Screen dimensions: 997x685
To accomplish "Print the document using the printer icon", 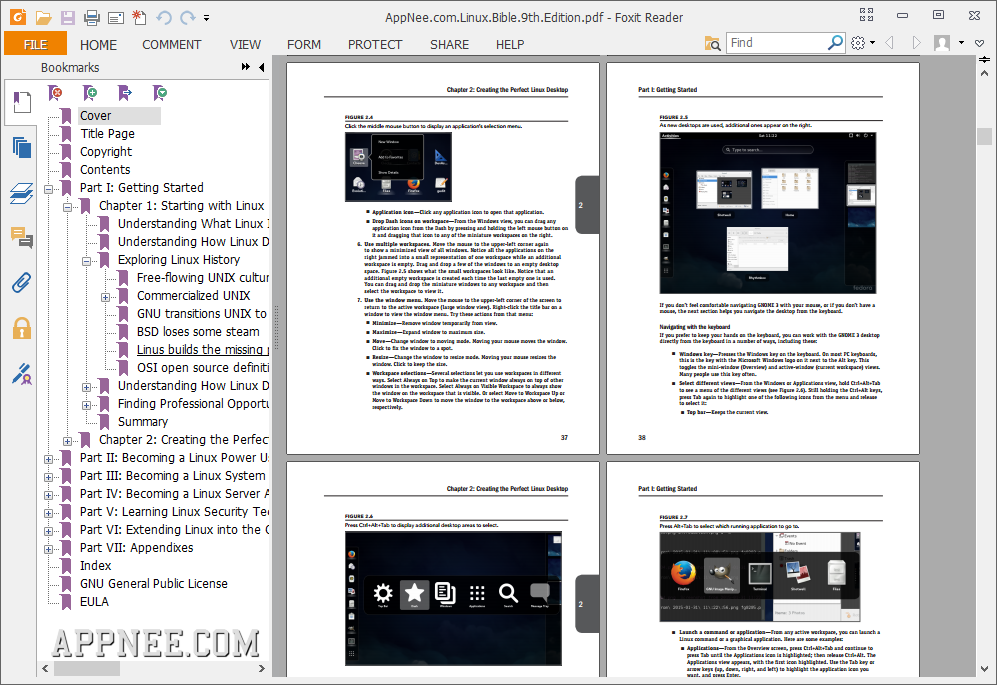I will (x=92, y=17).
